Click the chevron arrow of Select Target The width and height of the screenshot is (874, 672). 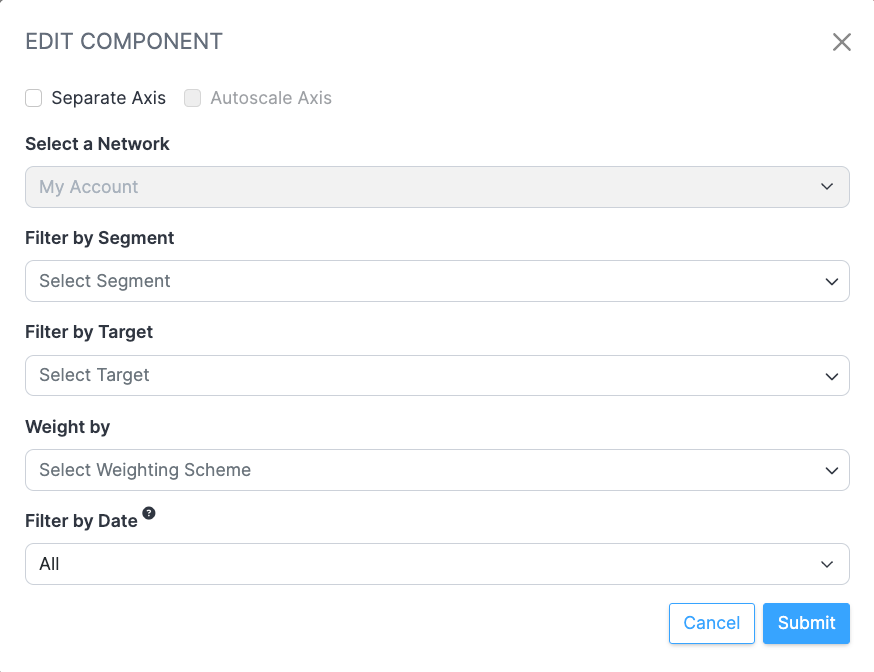[x=831, y=376]
